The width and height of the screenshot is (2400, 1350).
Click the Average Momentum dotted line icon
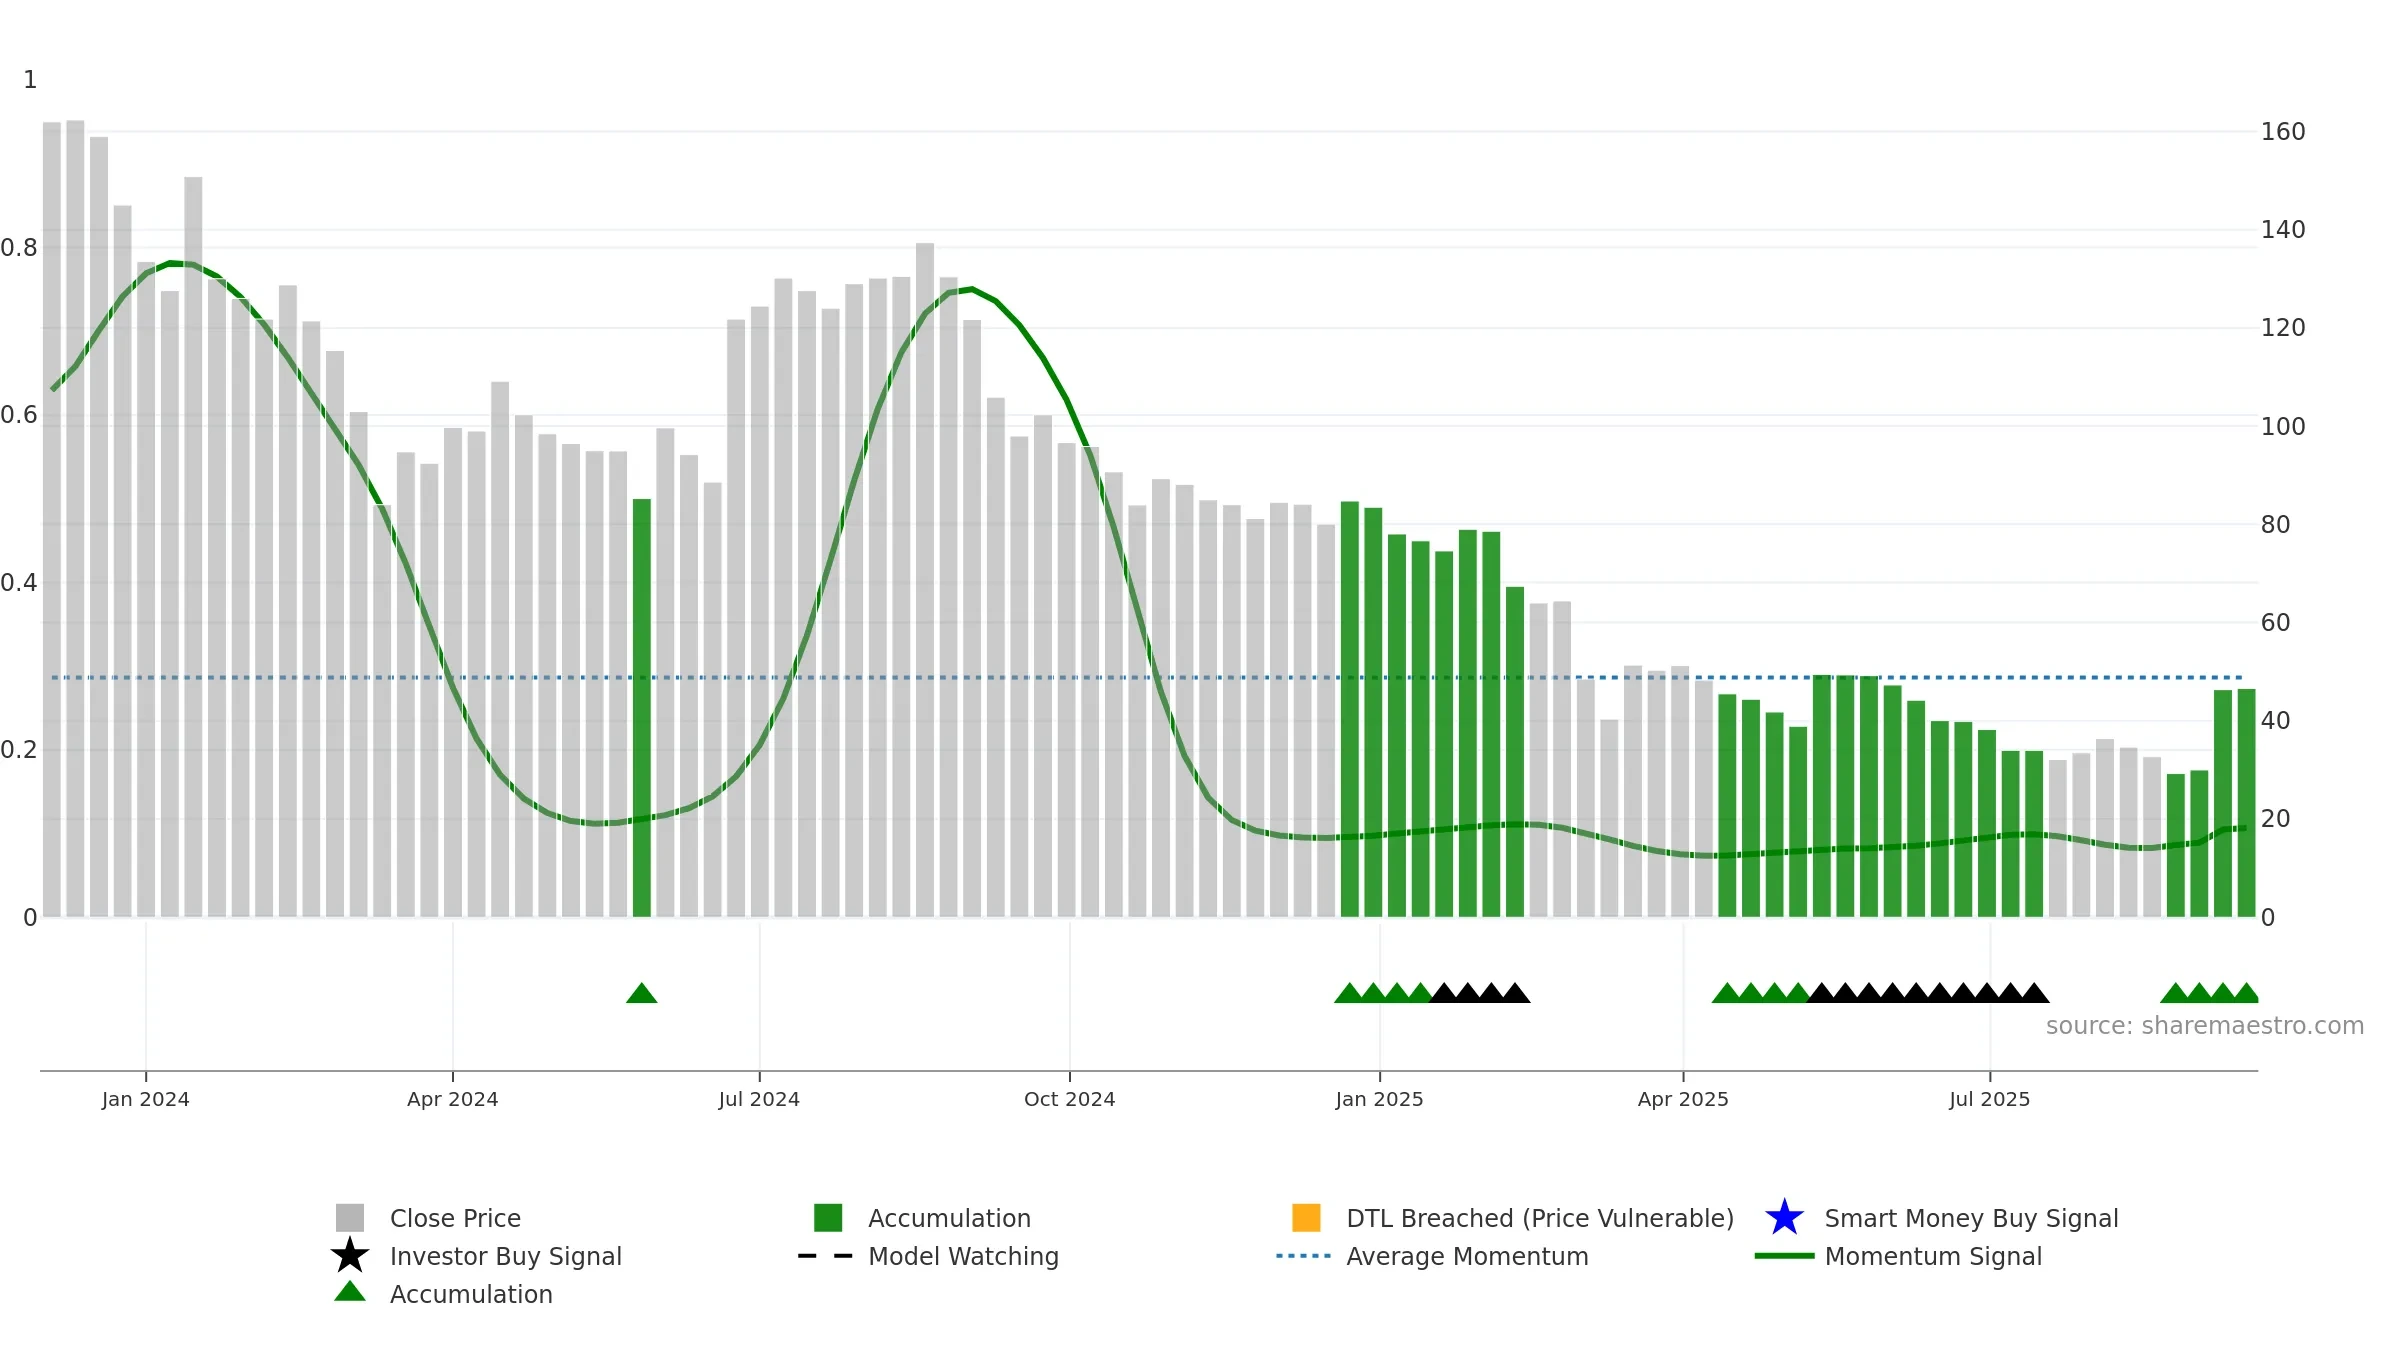(1304, 1256)
